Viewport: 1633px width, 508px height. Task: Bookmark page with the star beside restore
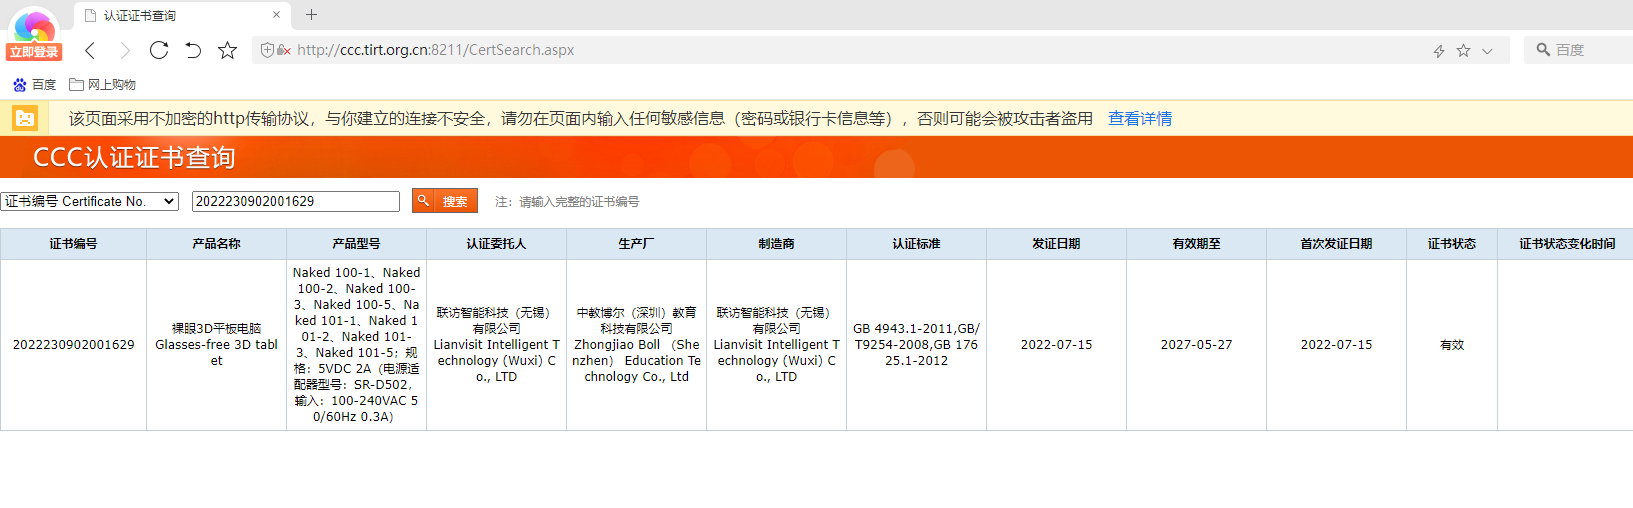[x=228, y=50]
